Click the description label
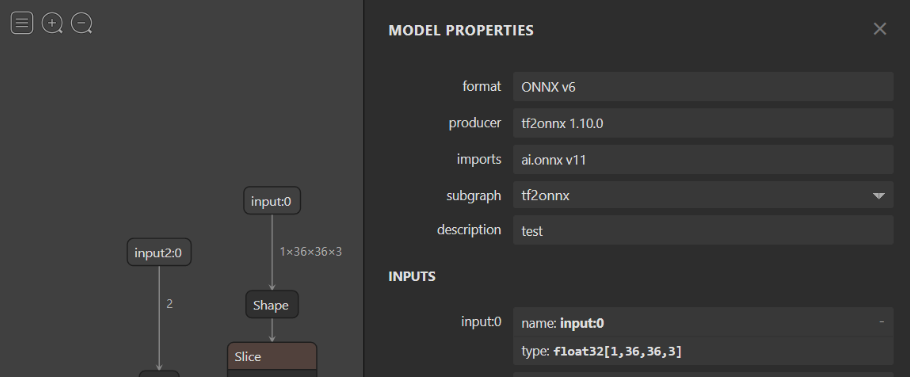 [469, 230]
